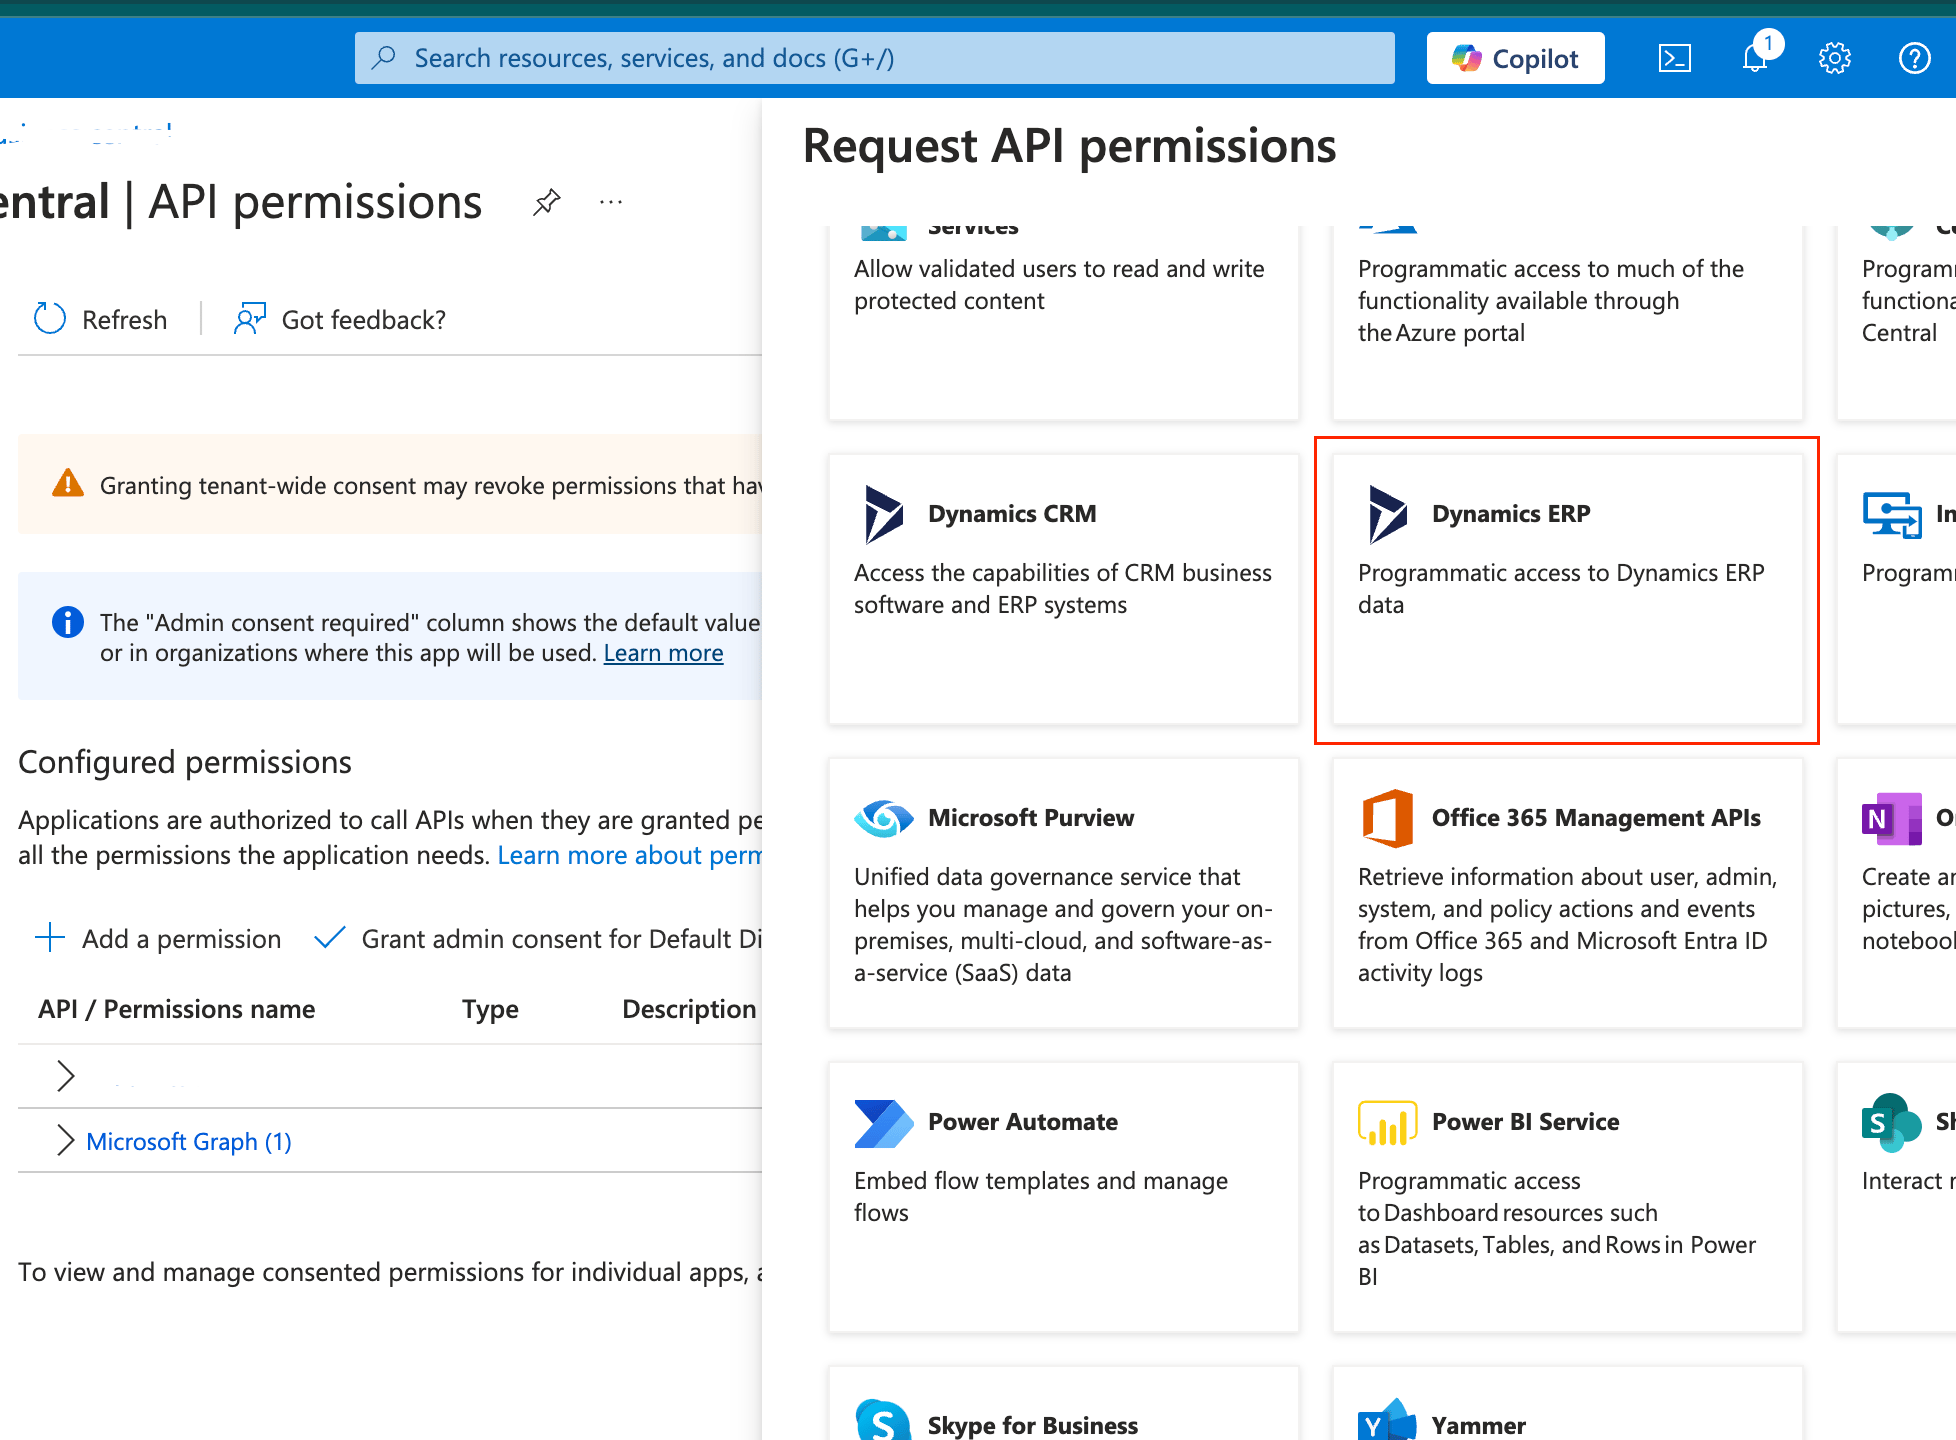Viewport: 1956px width, 1440px height.
Task: Click the OneNote icon
Action: [x=1892, y=819]
